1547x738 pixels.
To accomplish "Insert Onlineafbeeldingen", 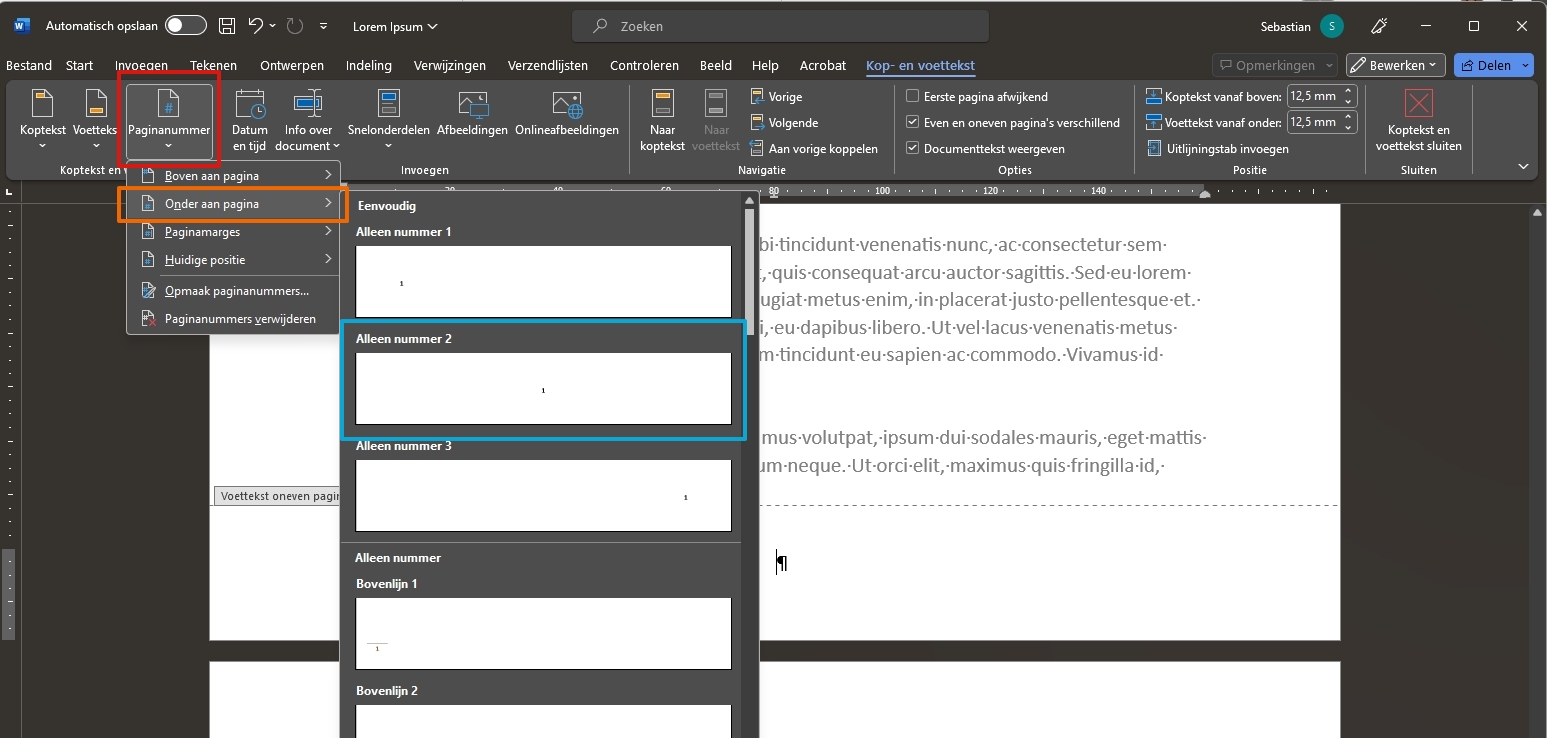I will click(x=567, y=114).
